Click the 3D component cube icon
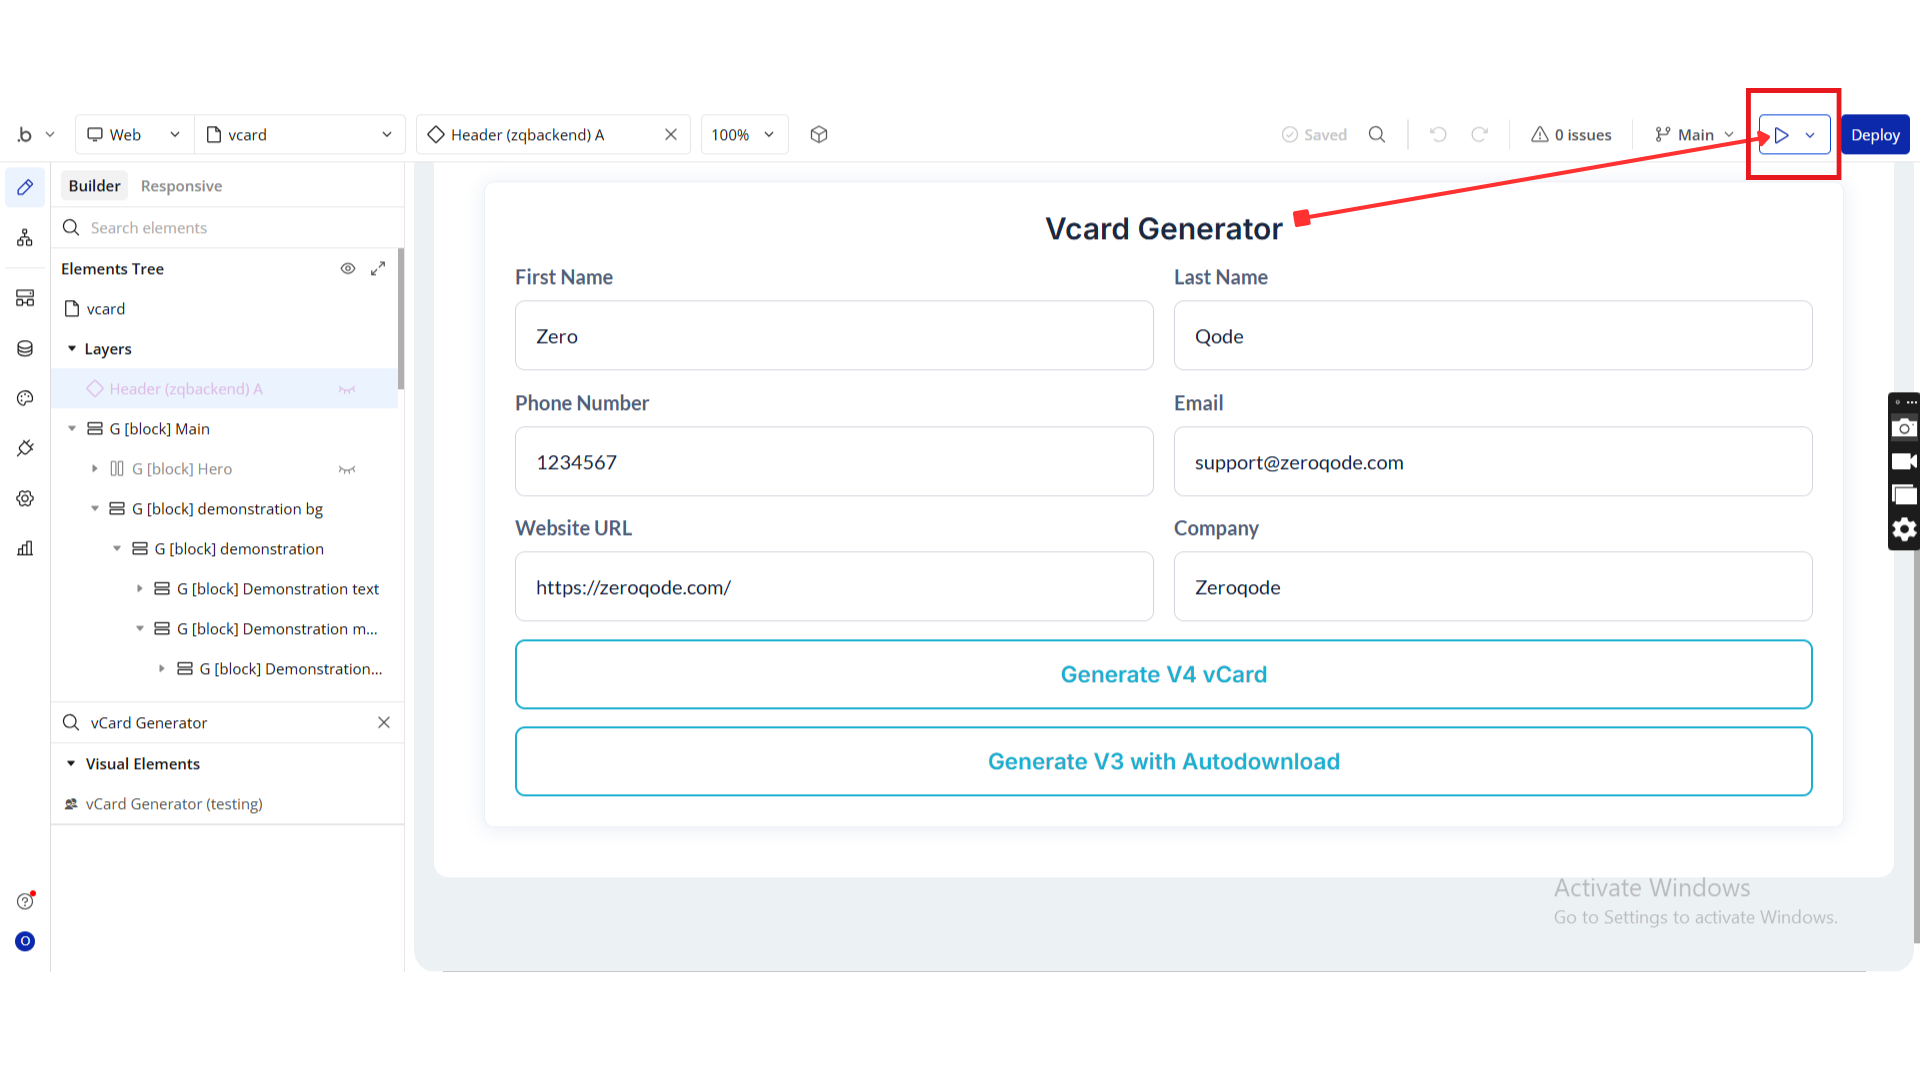 (819, 135)
